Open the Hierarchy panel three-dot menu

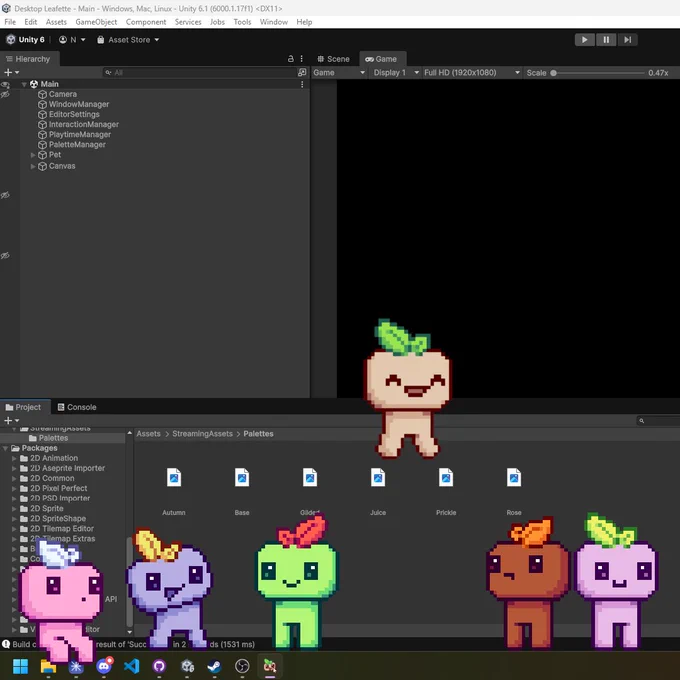pyautogui.click(x=301, y=59)
